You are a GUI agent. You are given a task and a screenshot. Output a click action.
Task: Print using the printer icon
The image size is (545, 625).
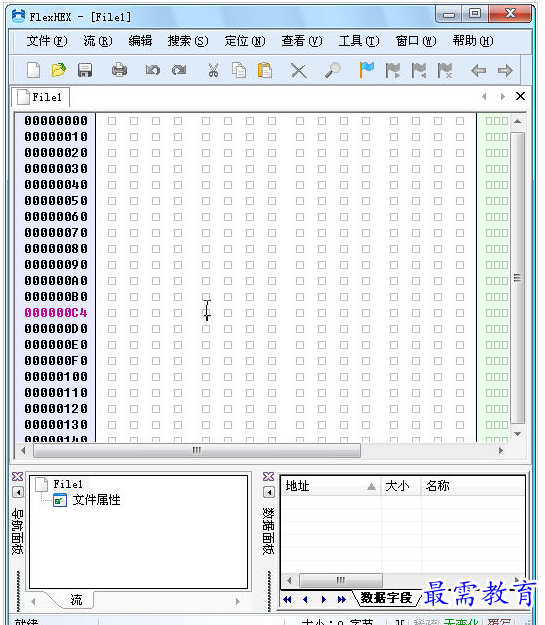click(x=119, y=71)
